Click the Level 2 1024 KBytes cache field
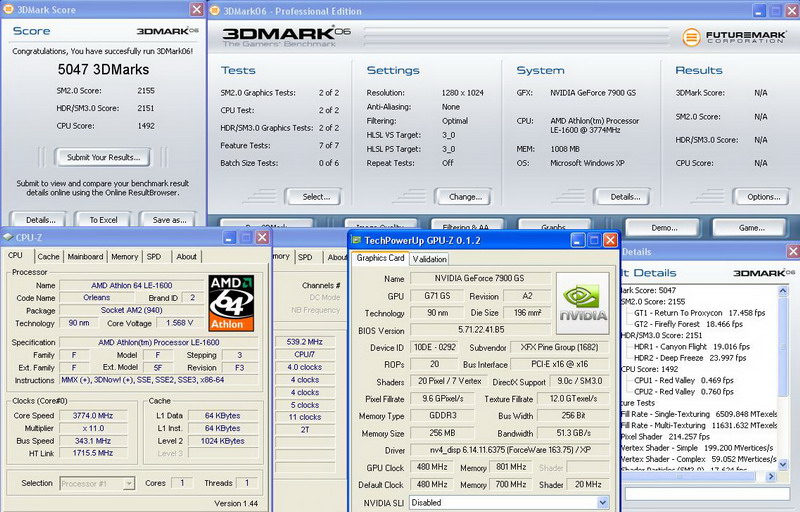The height and width of the screenshot is (512, 800). pyautogui.click(x=222, y=441)
